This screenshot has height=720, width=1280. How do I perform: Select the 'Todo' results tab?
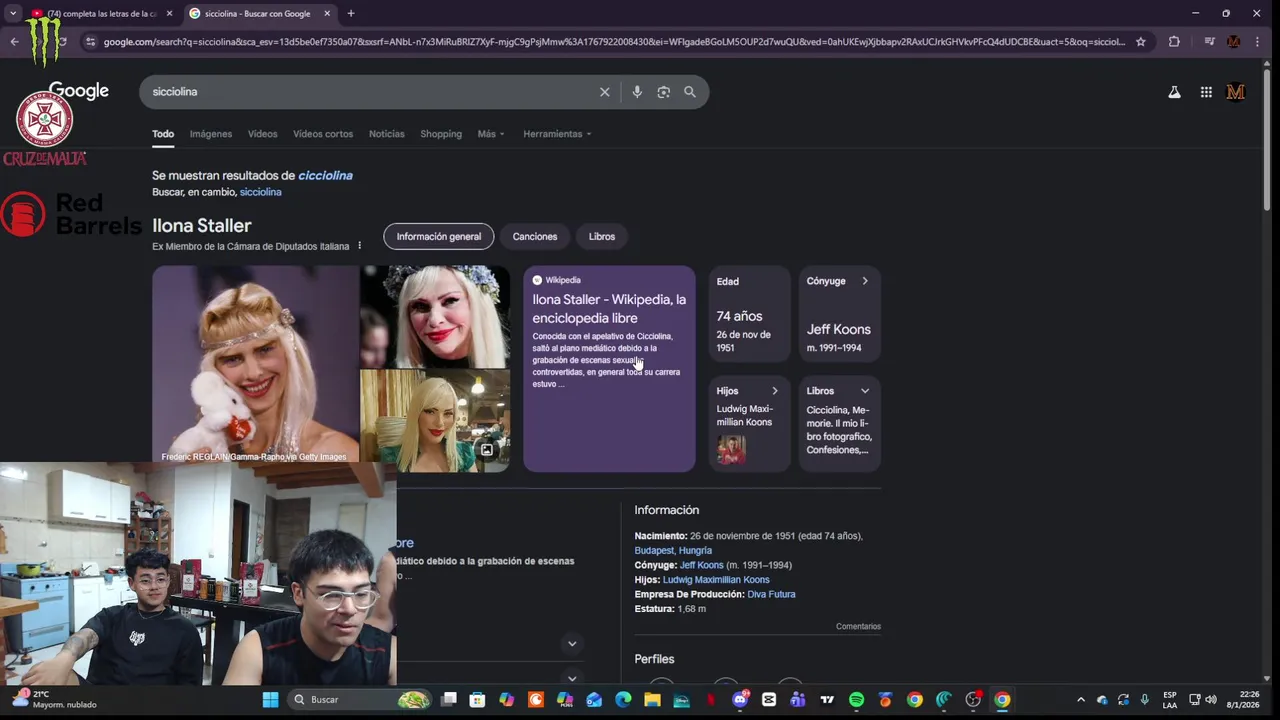(x=163, y=134)
